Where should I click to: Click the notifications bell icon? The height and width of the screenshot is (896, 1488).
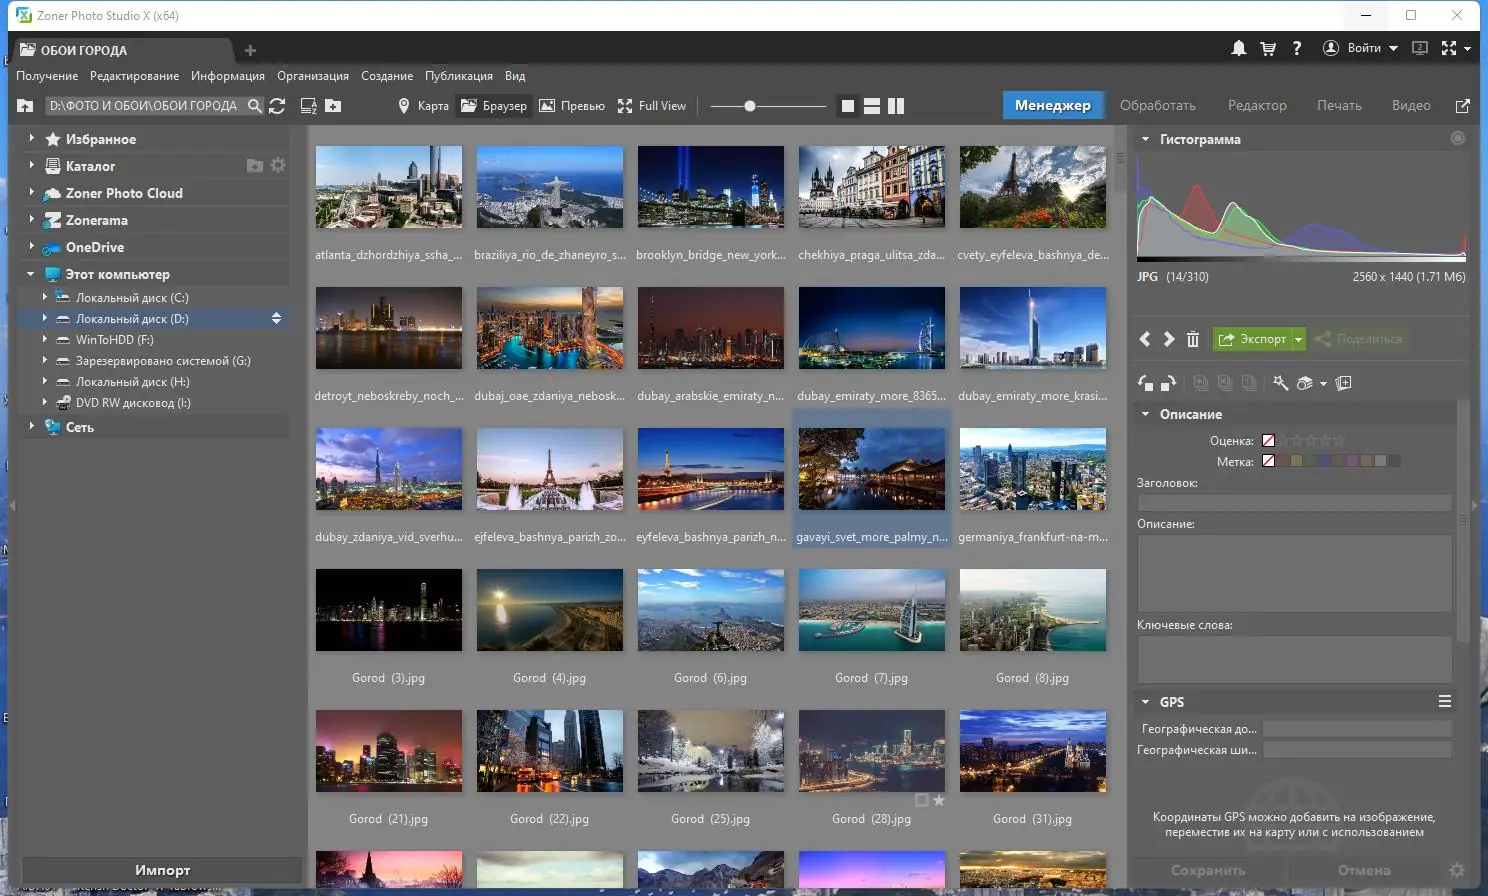tap(1238, 48)
